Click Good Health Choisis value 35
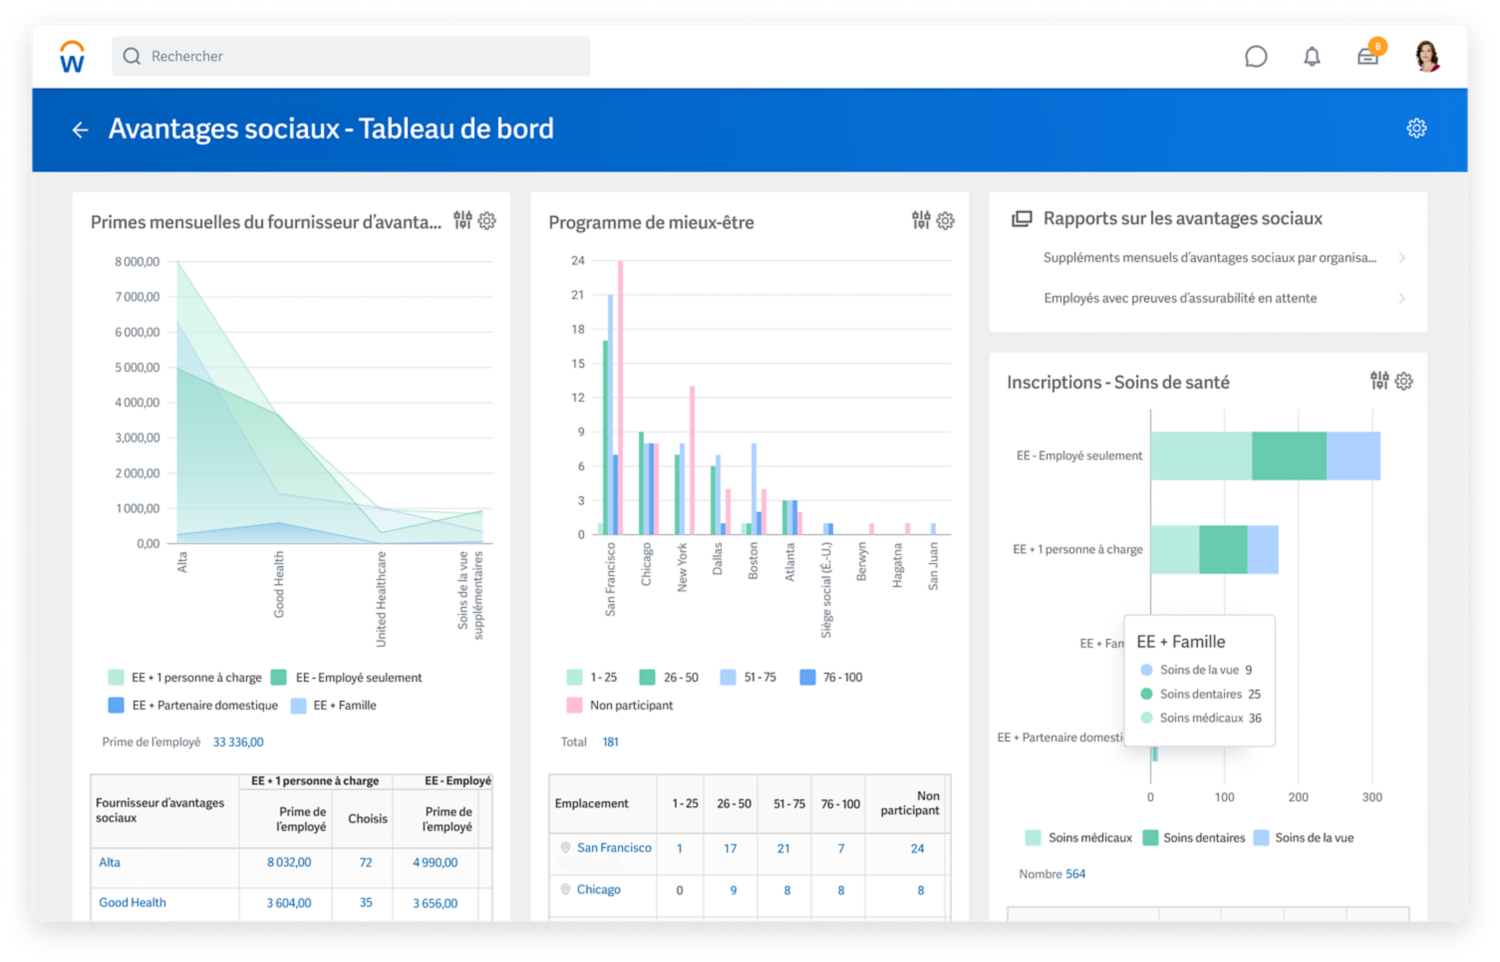1500x962 pixels. (x=366, y=902)
